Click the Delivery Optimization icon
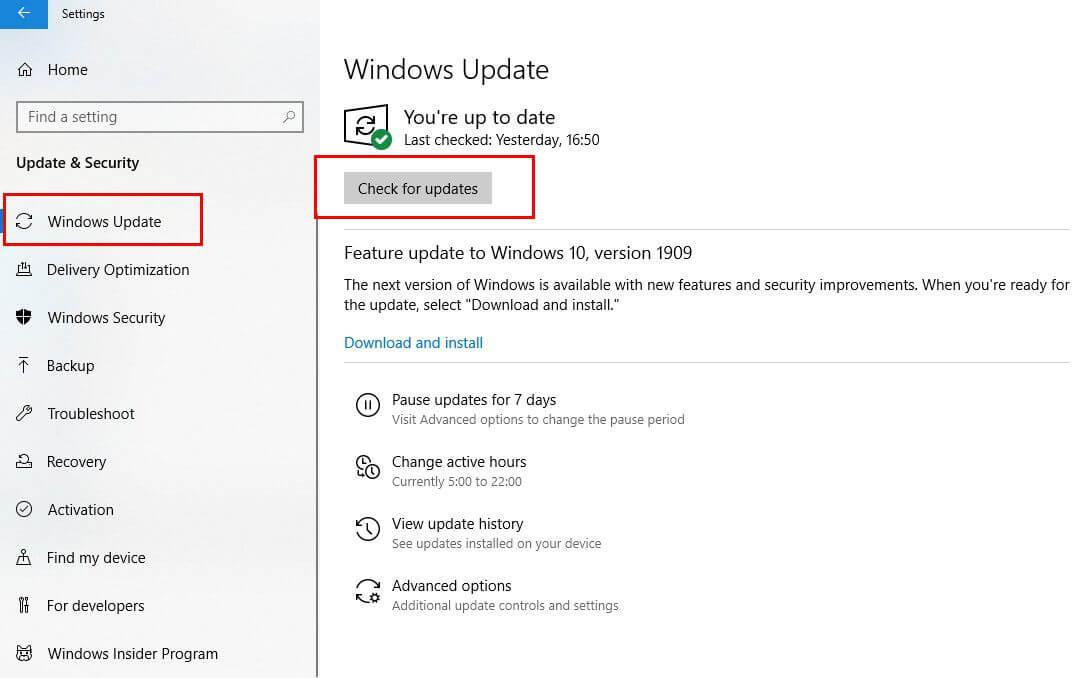The width and height of the screenshot is (1077, 678). pyautogui.click(x=27, y=269)
